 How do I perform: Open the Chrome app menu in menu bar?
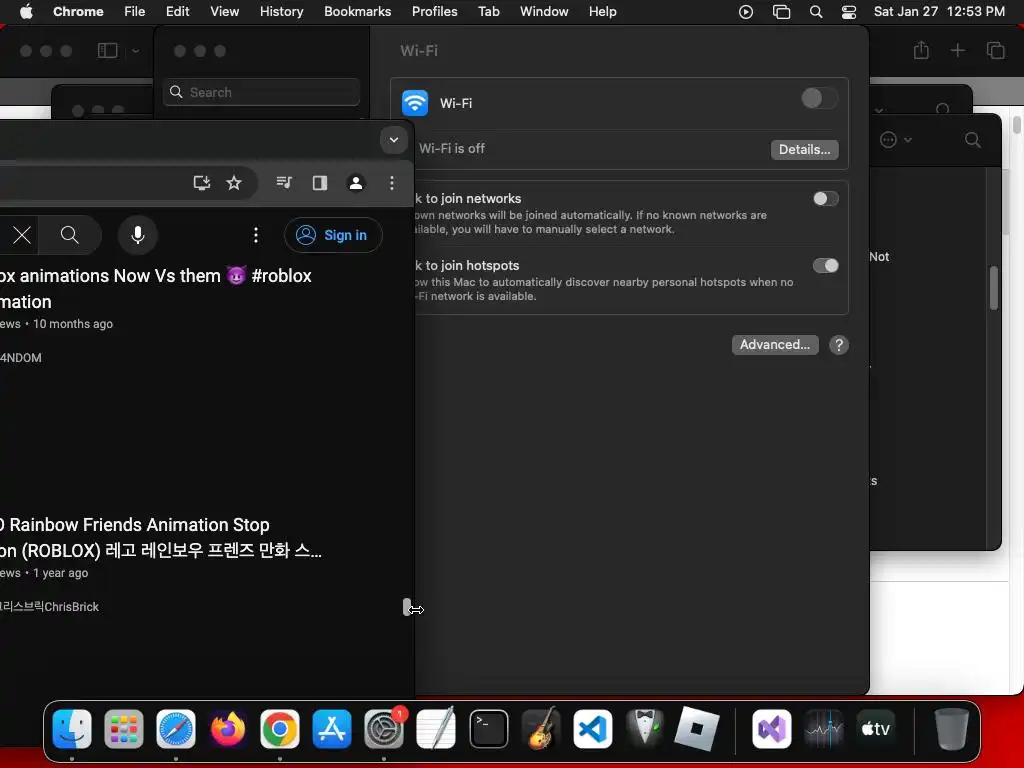(78, 11)
